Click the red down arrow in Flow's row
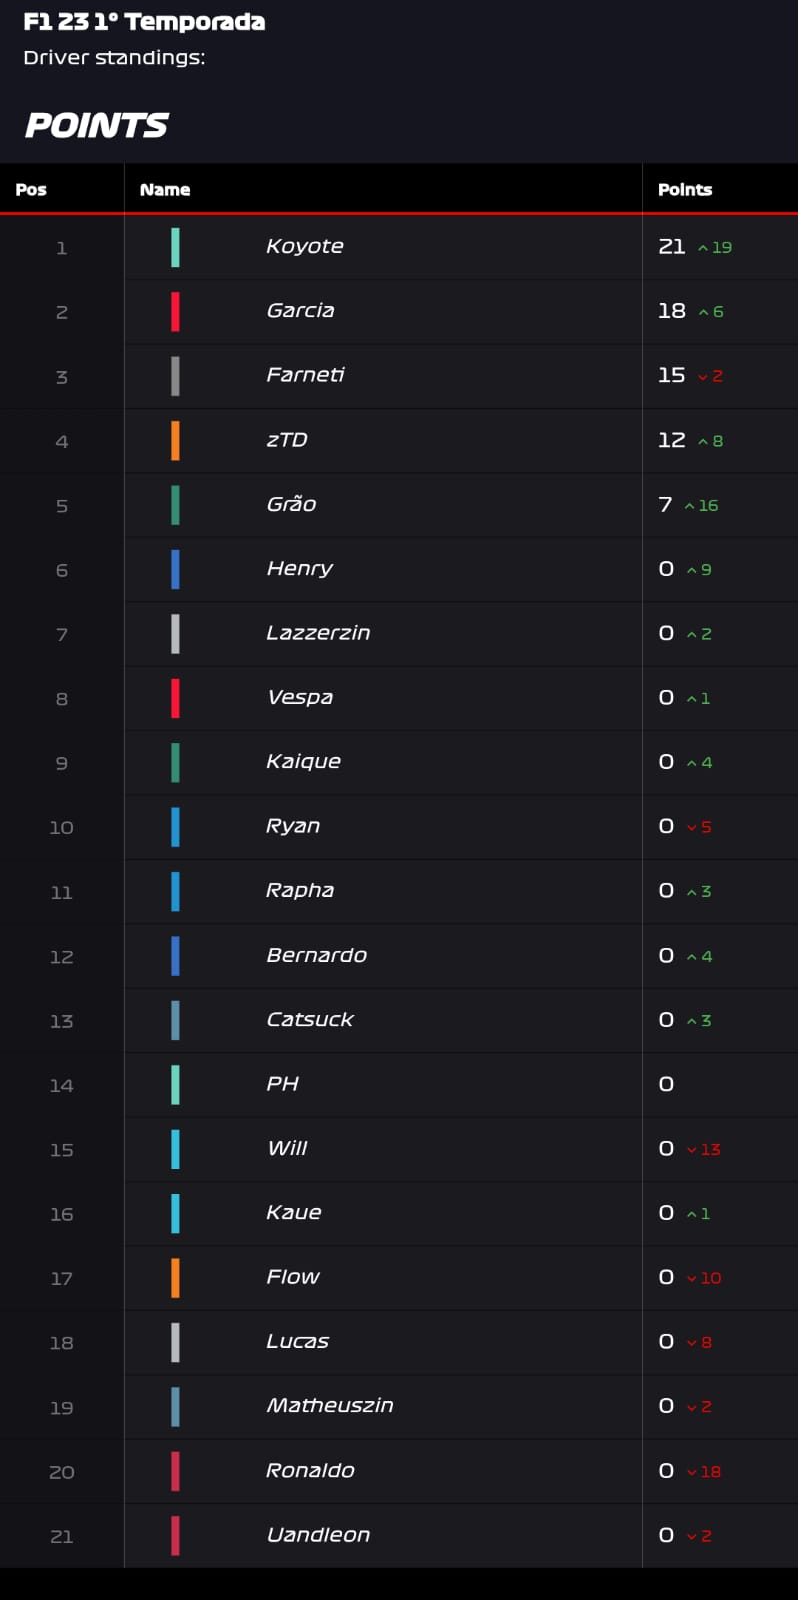 [x=692, y=1278]
